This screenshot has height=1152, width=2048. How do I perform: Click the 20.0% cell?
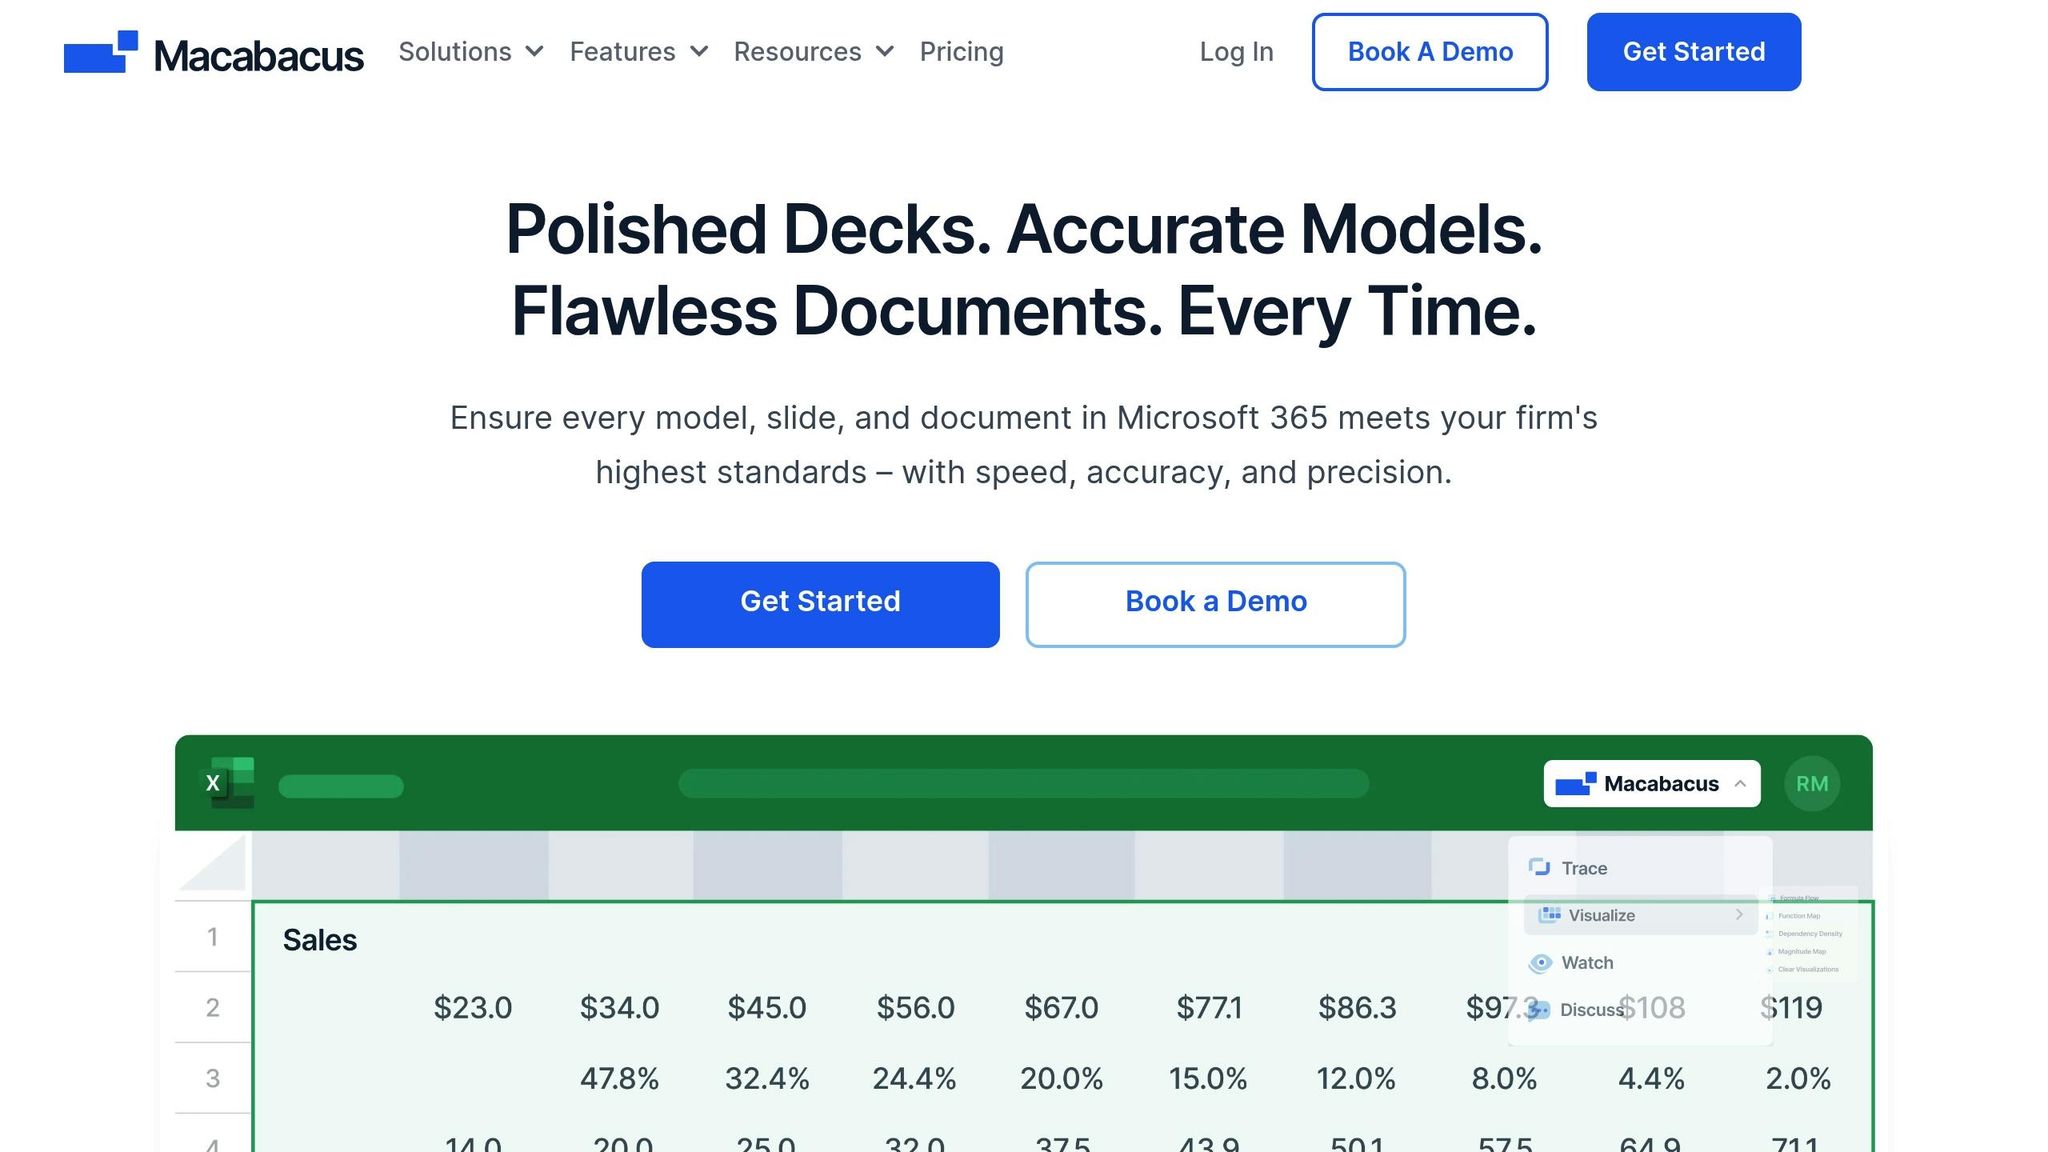coord(1061,1079)
